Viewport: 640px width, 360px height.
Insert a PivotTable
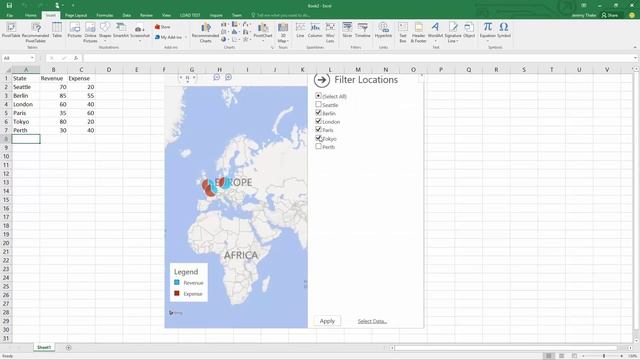11,31
